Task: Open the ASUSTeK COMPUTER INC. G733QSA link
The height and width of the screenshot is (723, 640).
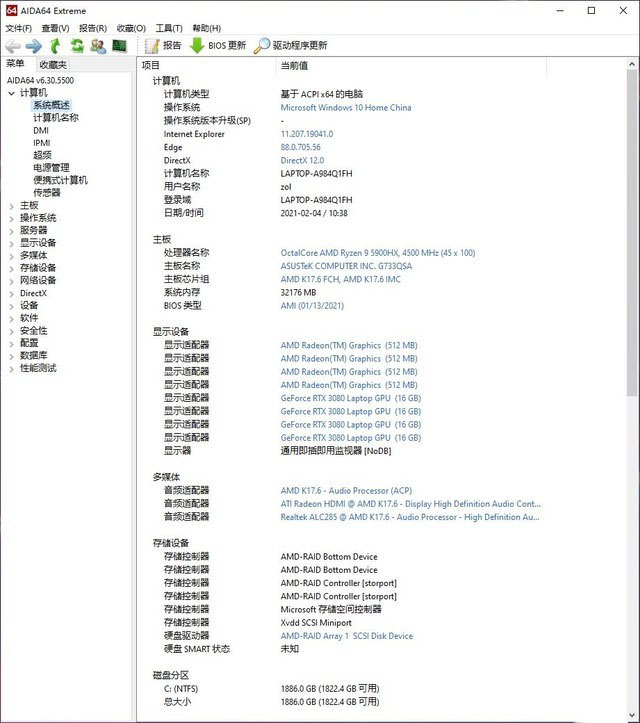Action: [346, 266]
